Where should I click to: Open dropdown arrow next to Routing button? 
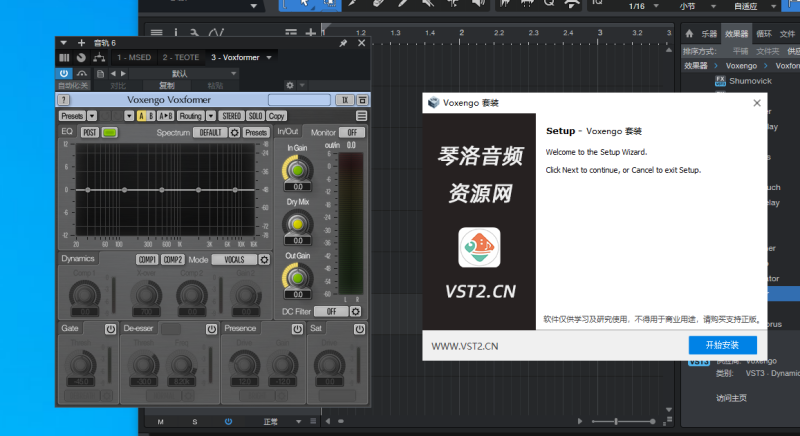pos(211,116)
